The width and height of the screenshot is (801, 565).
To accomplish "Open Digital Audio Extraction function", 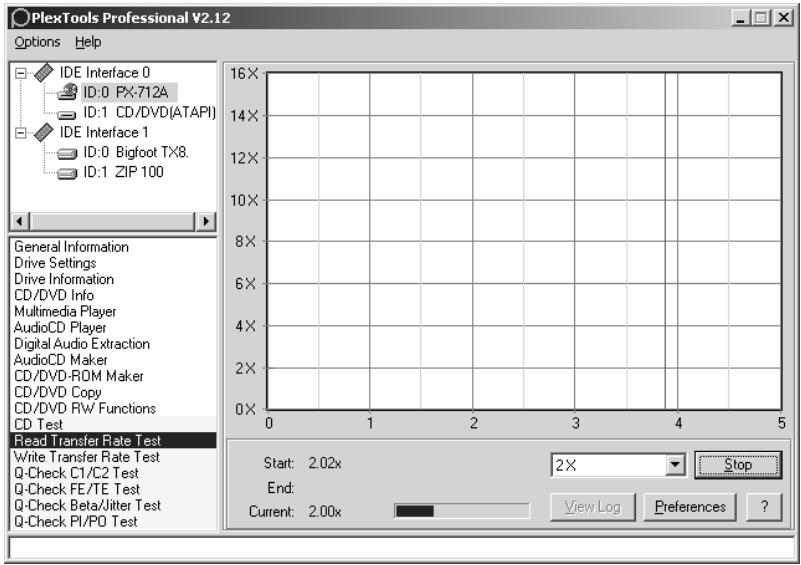I will pyautogui.click(x=82, y=344).
